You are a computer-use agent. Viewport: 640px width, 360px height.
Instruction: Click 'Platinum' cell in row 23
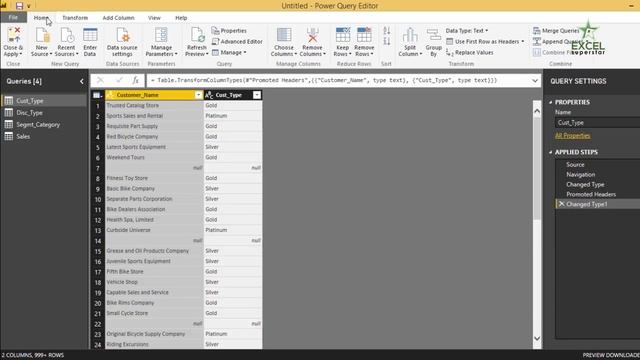coord(233,334)
